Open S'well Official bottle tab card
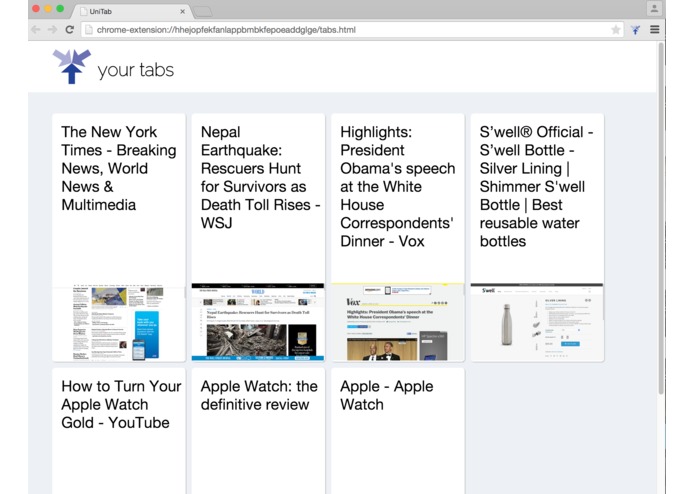695x494 pixels. click(537, 237)
